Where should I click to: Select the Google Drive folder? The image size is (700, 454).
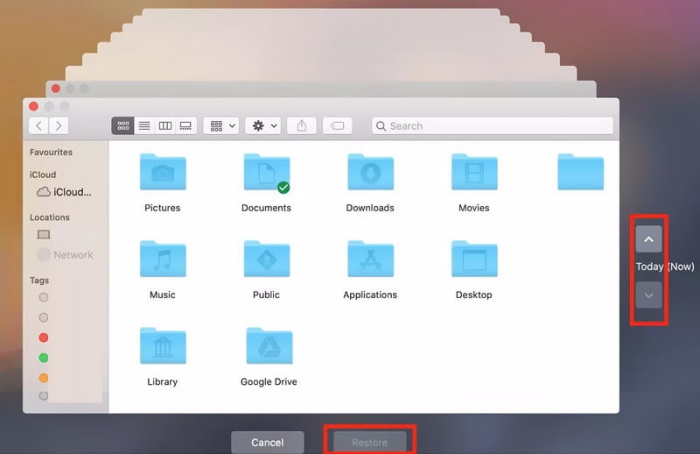tap(268, 346)
